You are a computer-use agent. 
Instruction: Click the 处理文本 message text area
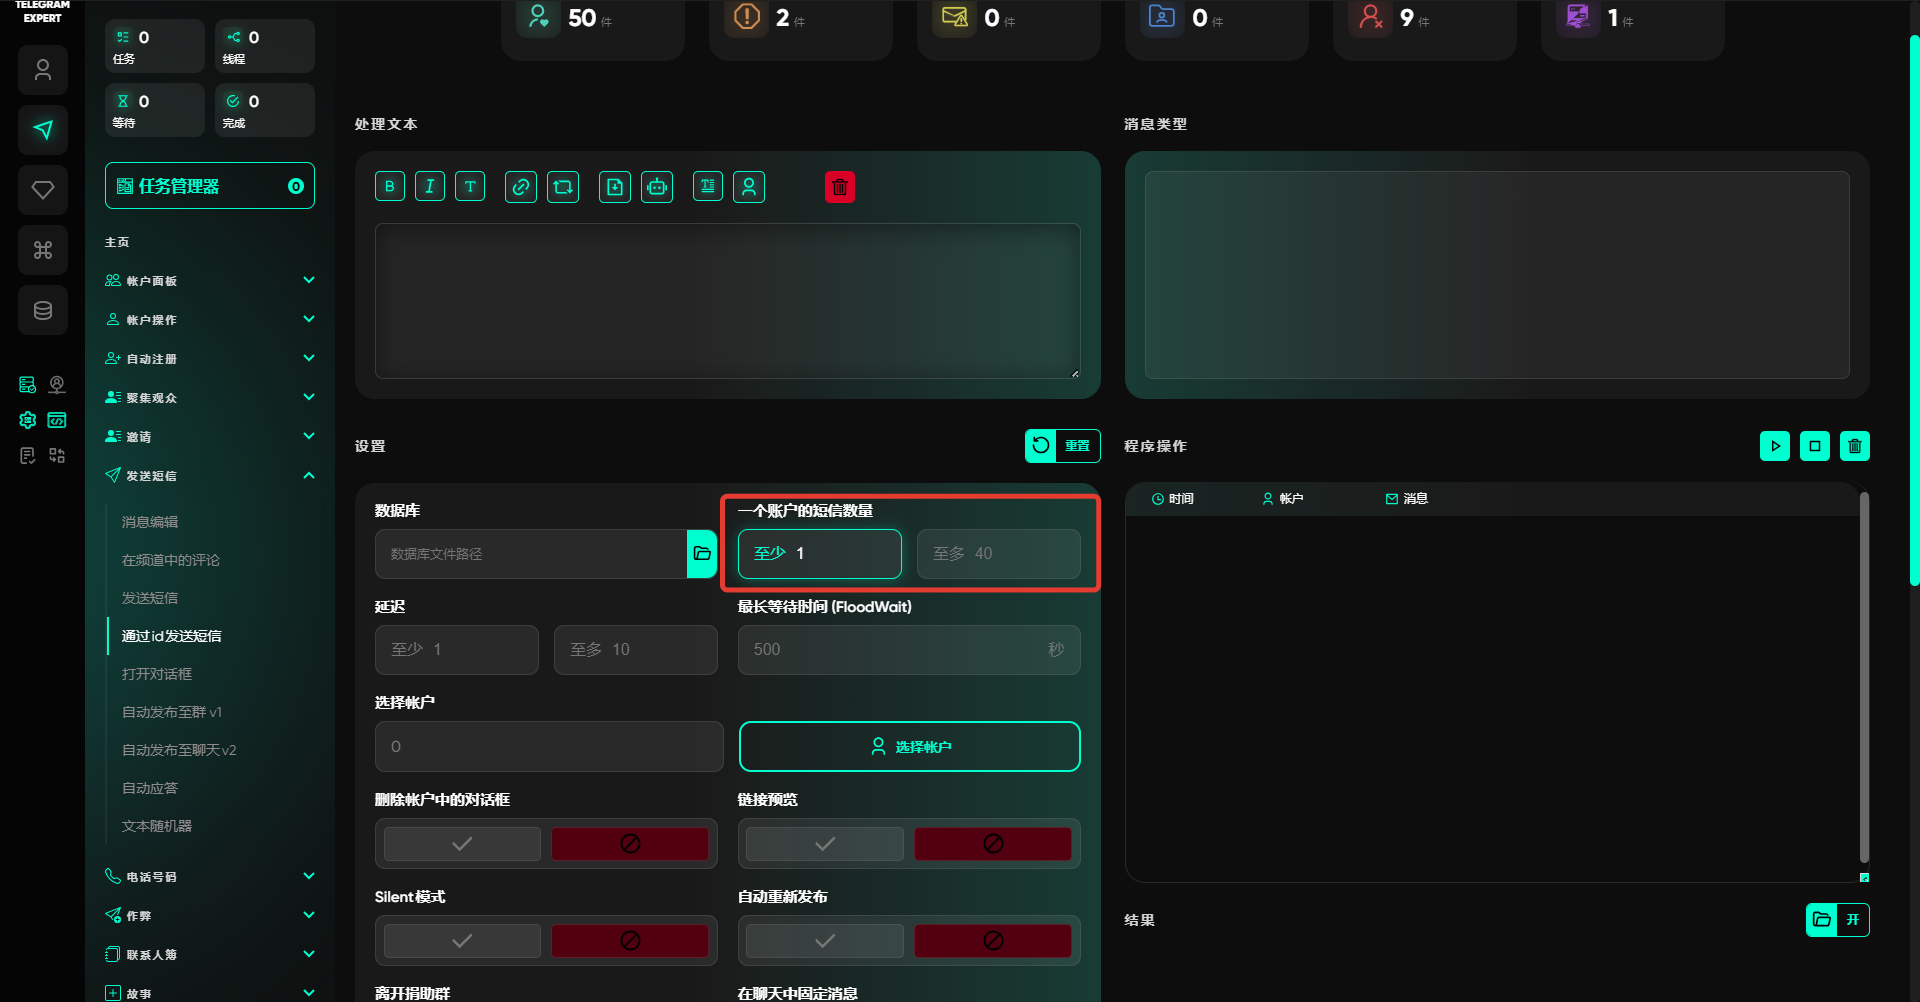click(x=727, y=300)
